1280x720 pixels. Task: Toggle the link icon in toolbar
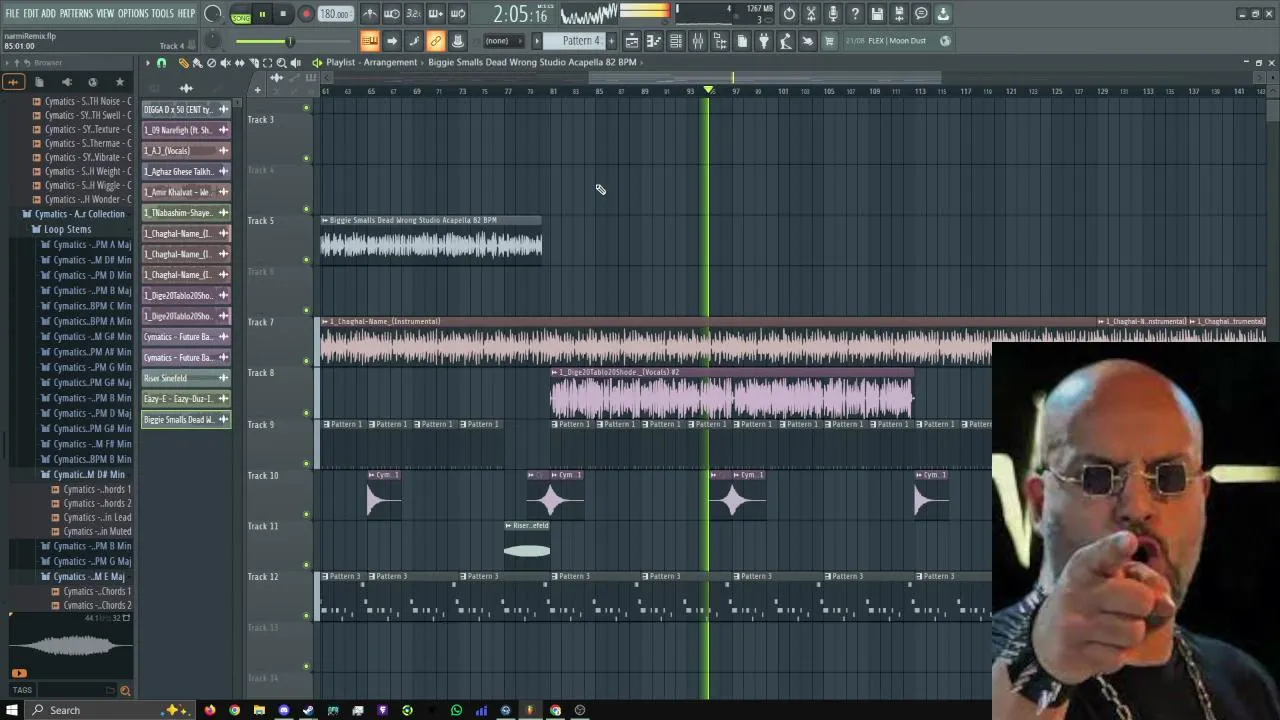[x=436, y=41]
